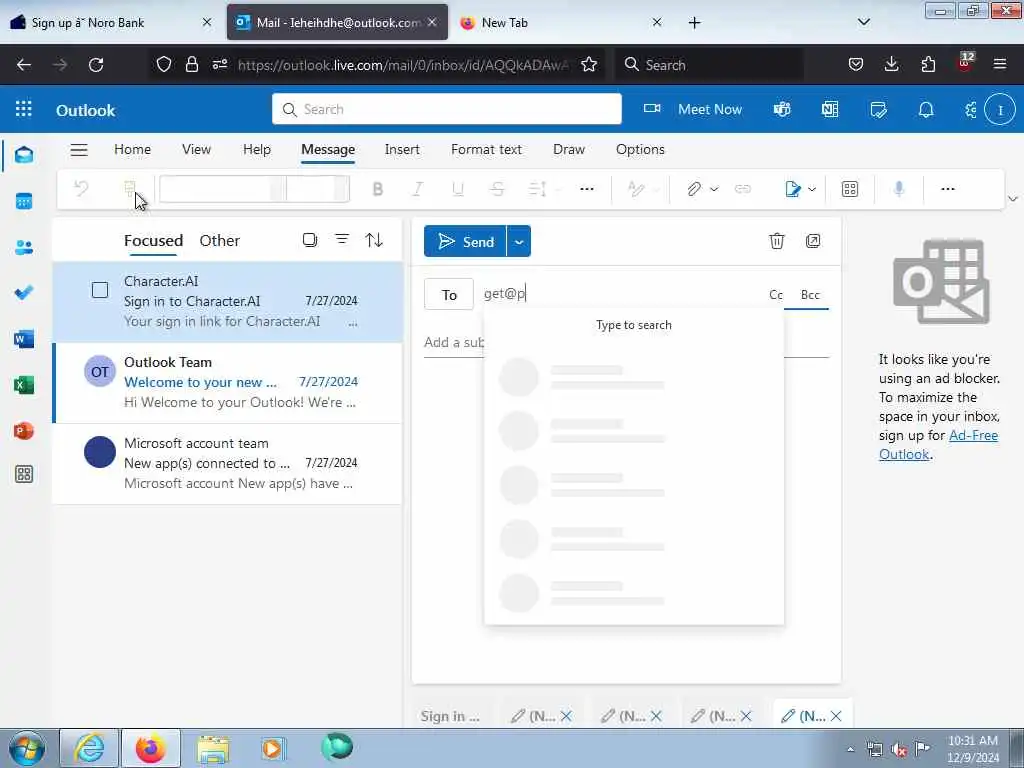
Task: Open Calendar in the left sidebar
Action: [24, 201]
